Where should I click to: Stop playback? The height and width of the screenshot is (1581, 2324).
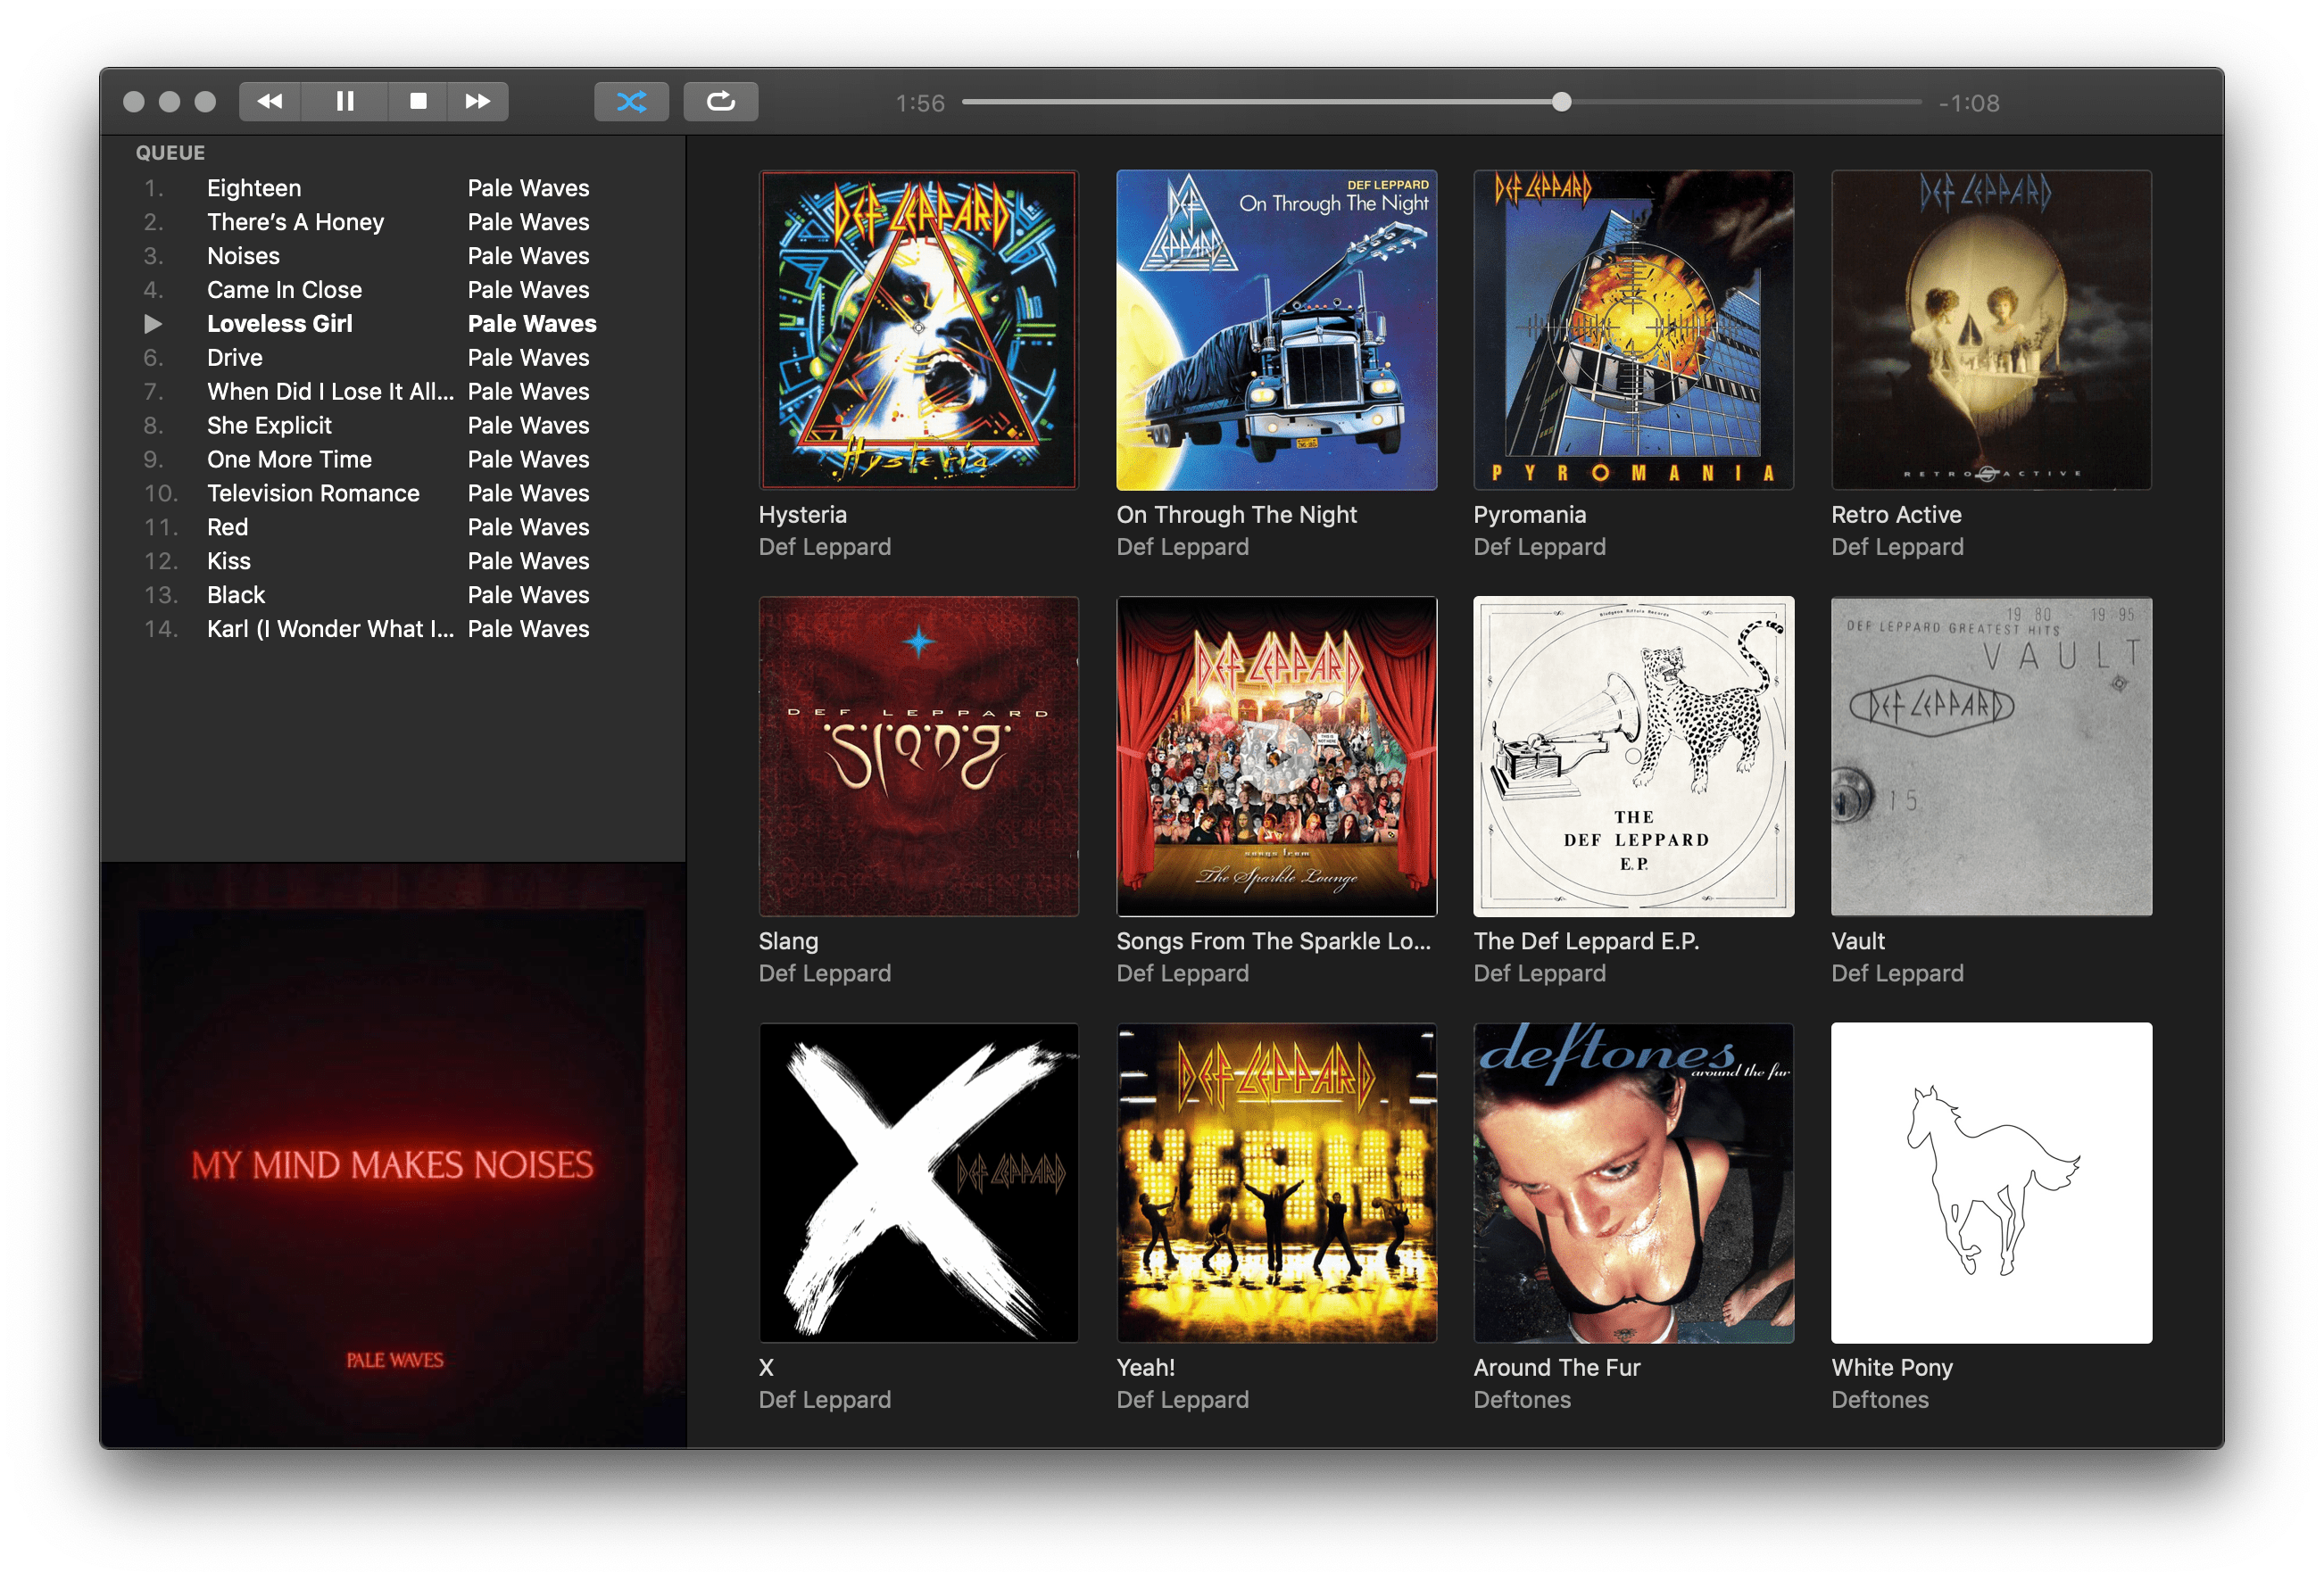tap(418, 101)
